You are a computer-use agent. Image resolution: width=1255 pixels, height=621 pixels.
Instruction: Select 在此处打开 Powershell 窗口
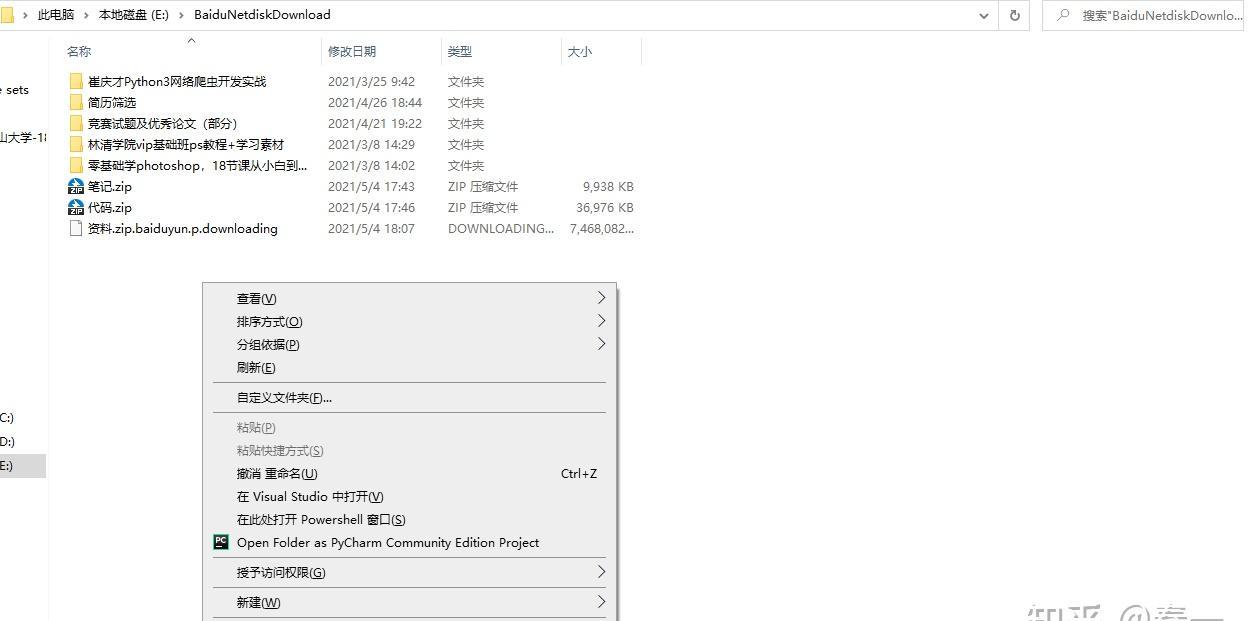pos(320,519)
